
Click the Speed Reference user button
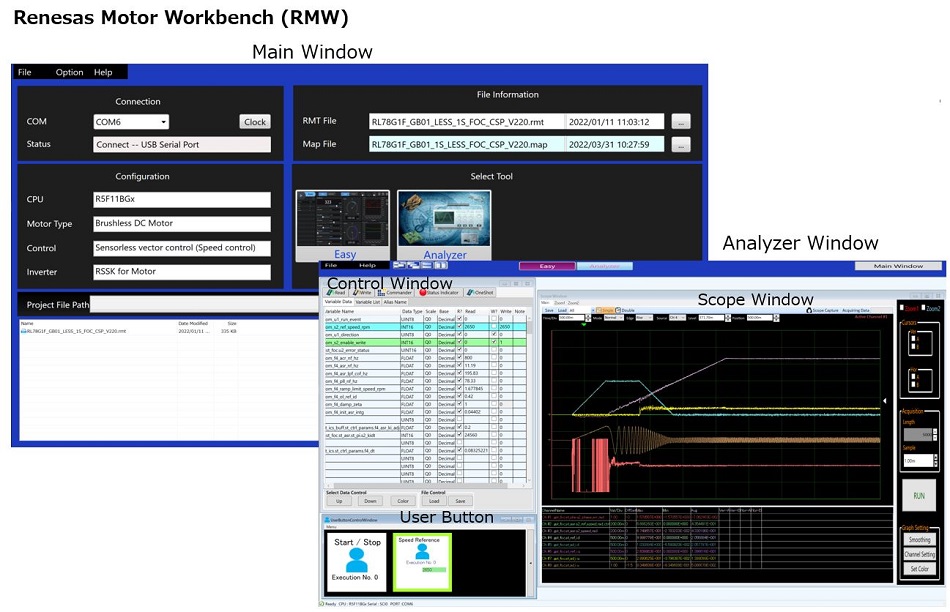[x=423, y=562]
